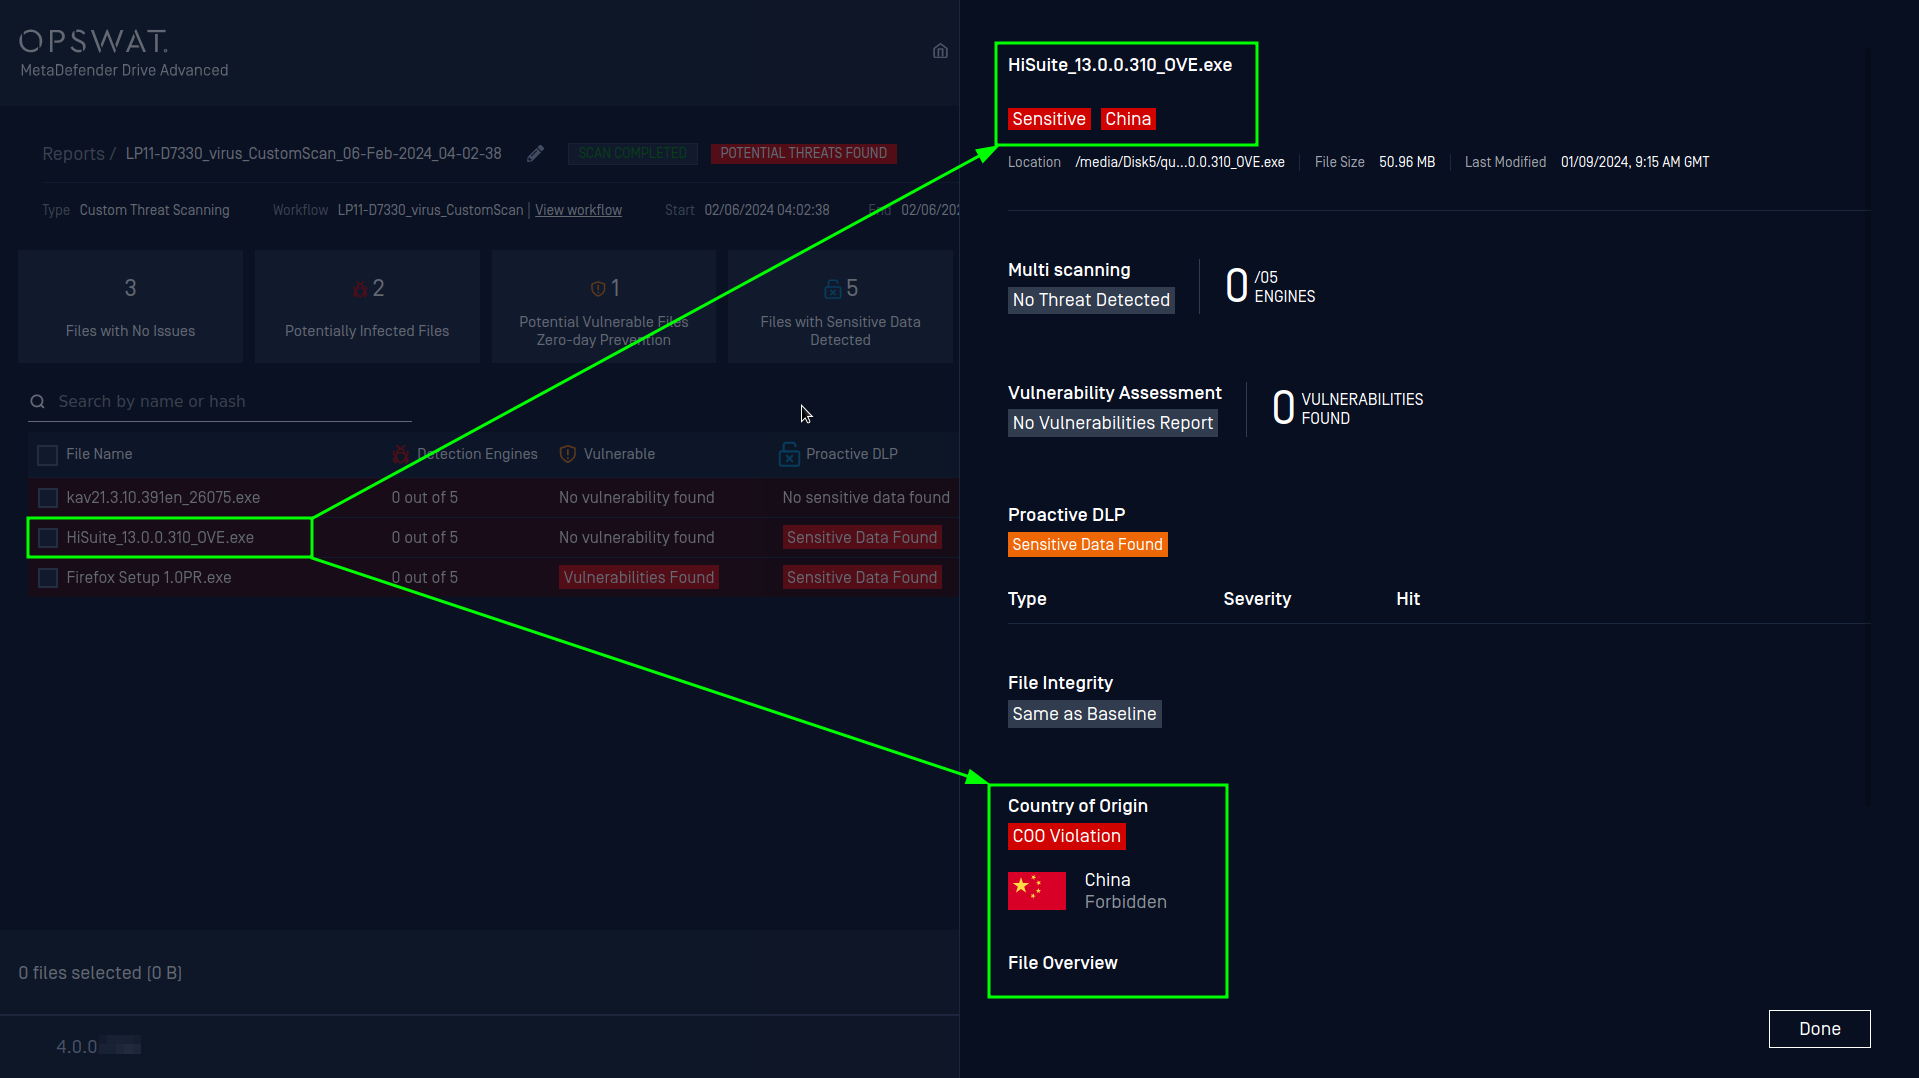Click the Type column header in Proactive DLP
This screenshot has width=1919, height=1078.
point(1027,599)
